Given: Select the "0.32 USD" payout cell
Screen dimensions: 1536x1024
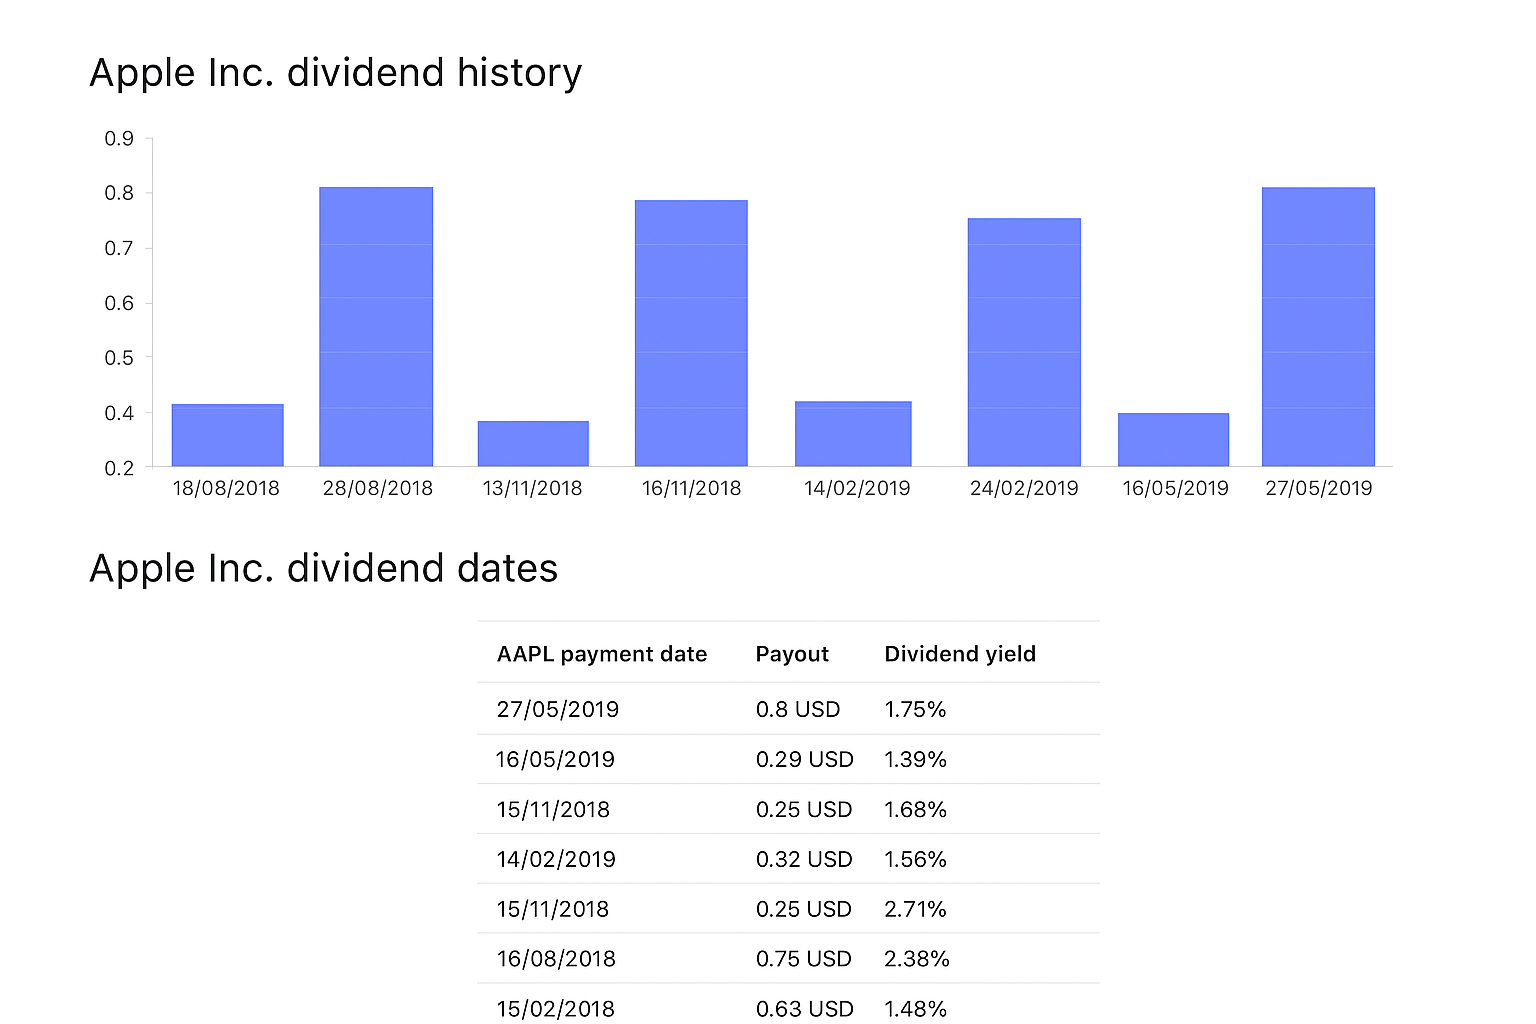Looking at the screenshot, I should (x=804, y=859).
